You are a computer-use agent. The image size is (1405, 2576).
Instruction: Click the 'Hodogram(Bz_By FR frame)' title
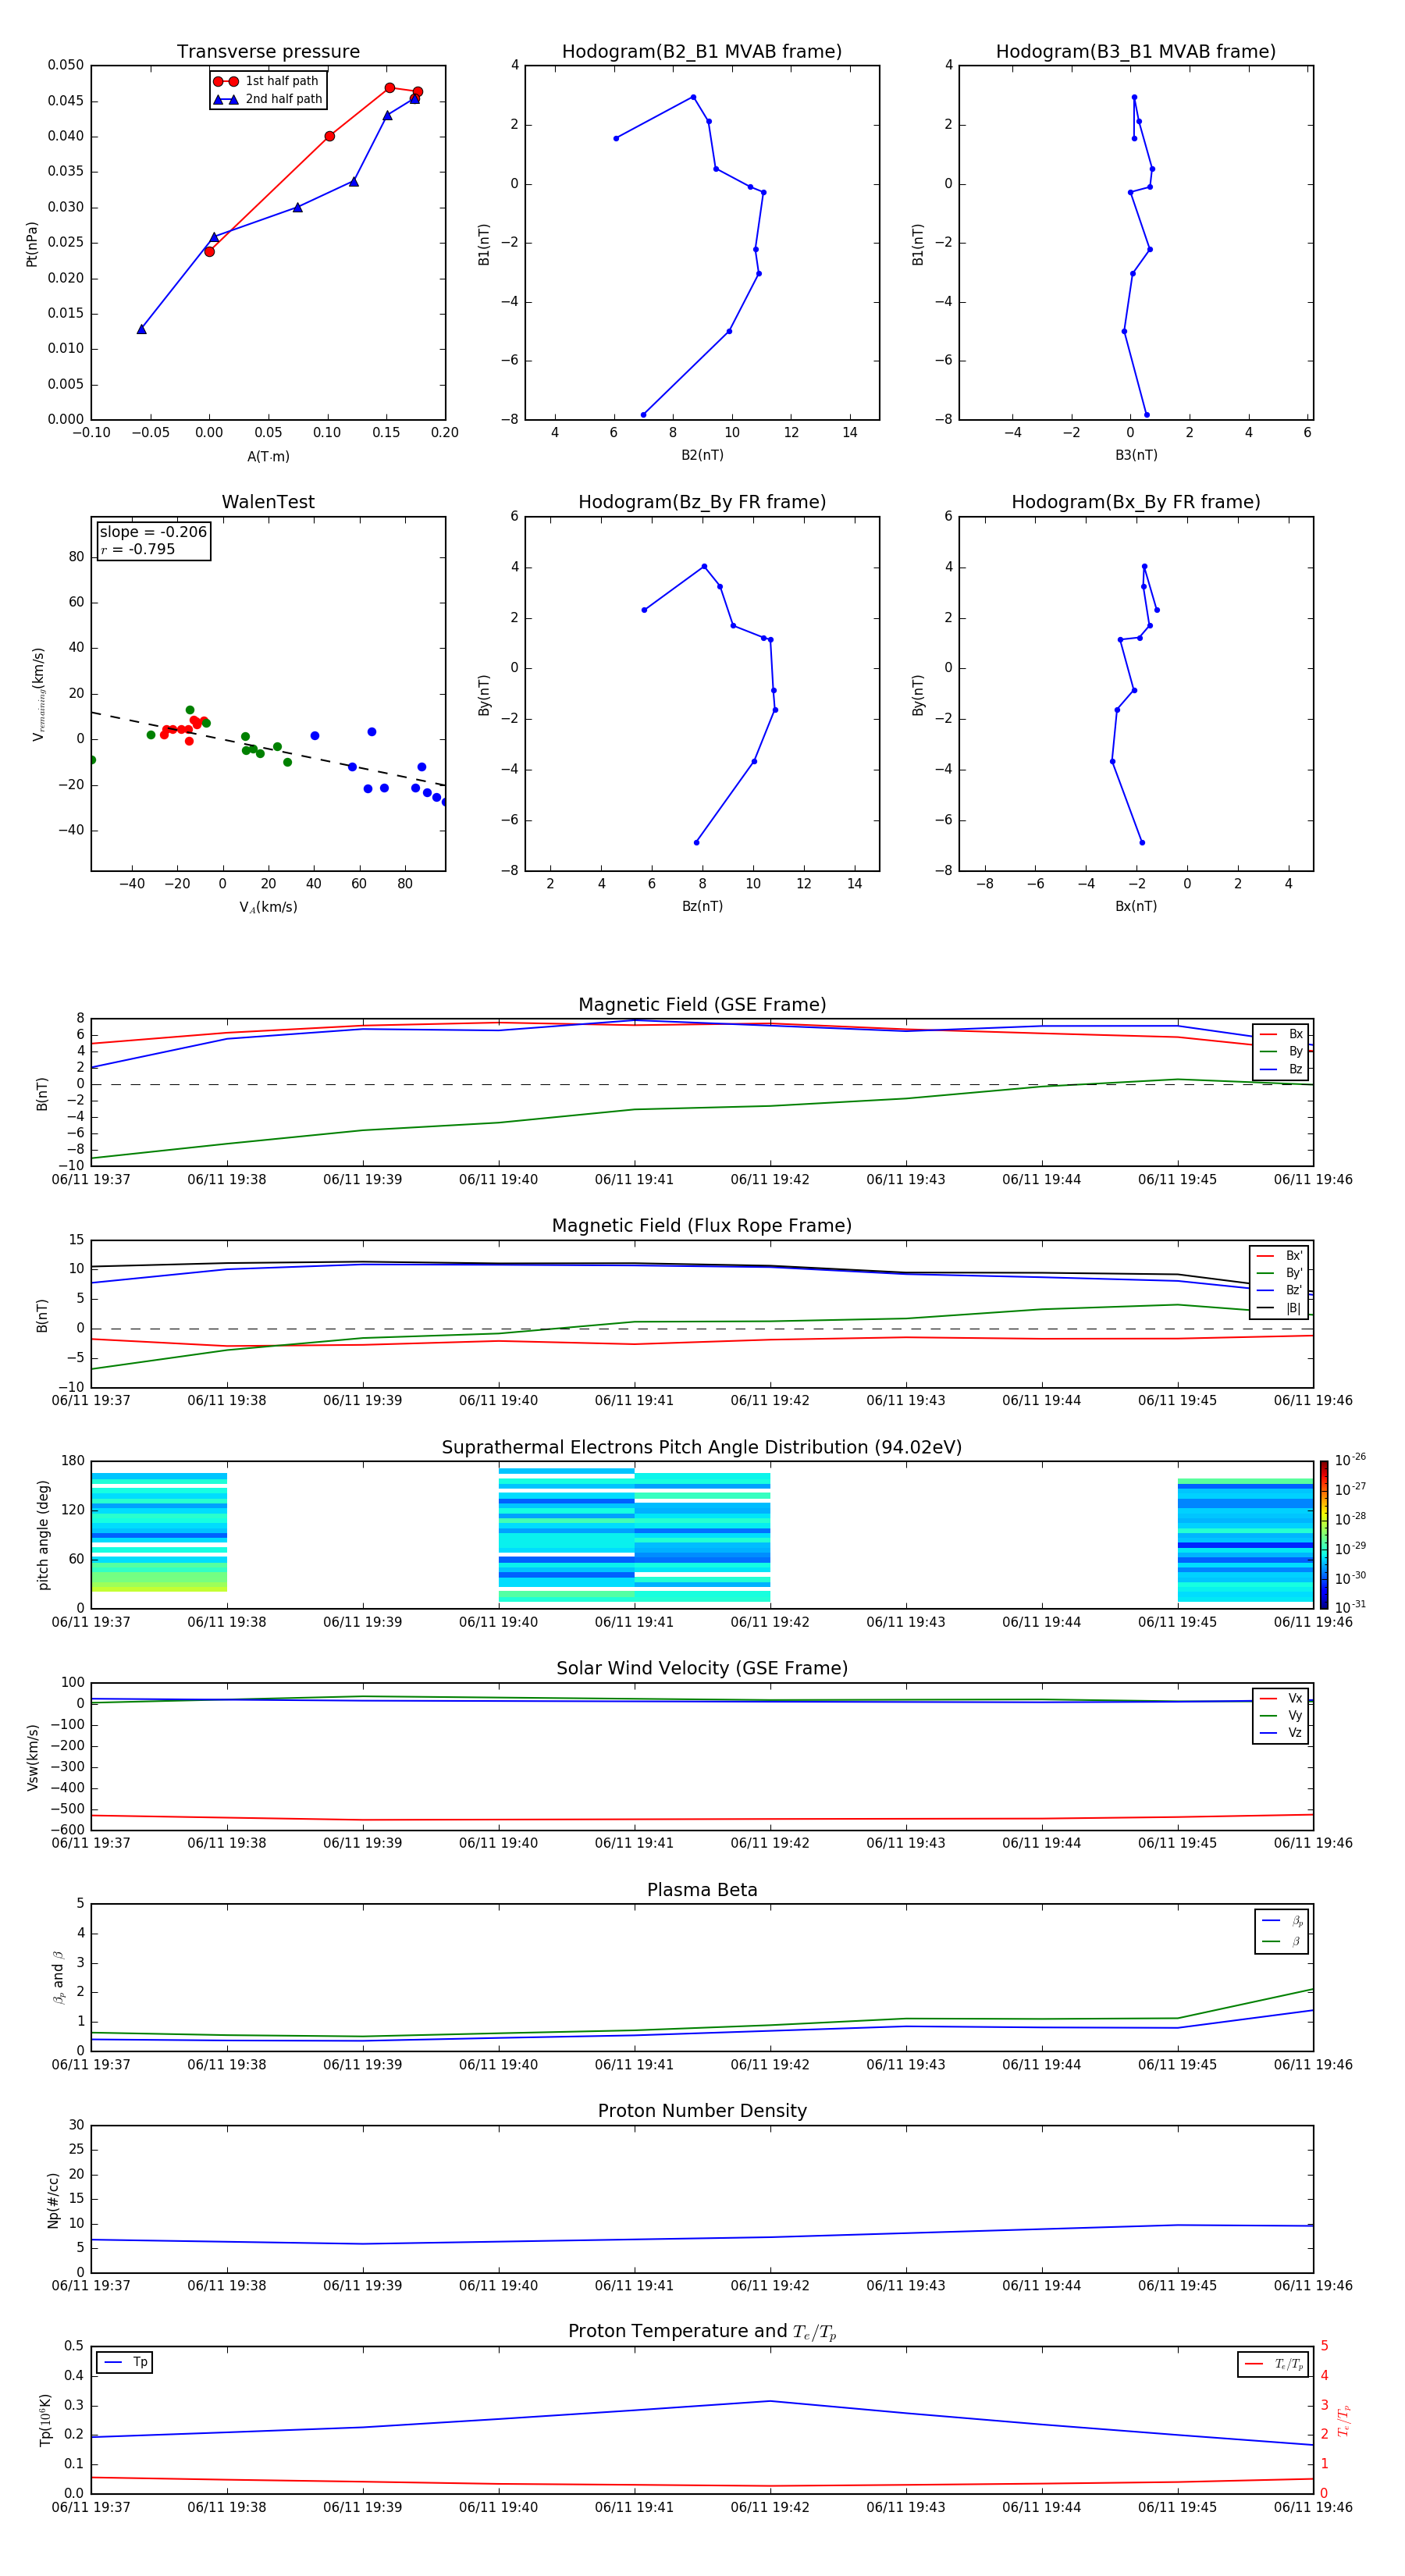[702, 502]
